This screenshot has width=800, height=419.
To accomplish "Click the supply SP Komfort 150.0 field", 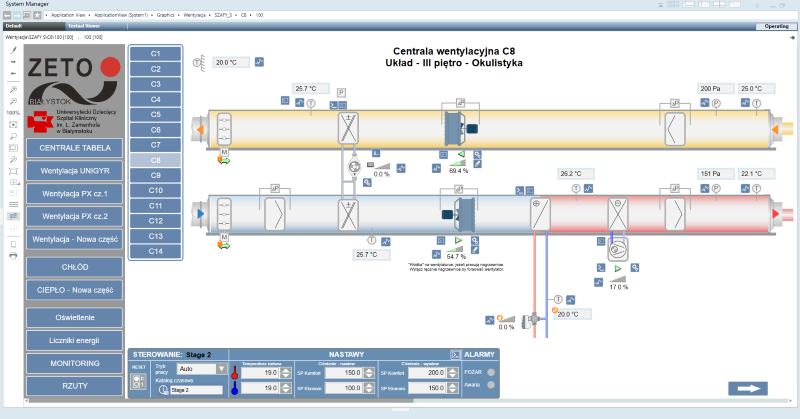I will [343, 373].
